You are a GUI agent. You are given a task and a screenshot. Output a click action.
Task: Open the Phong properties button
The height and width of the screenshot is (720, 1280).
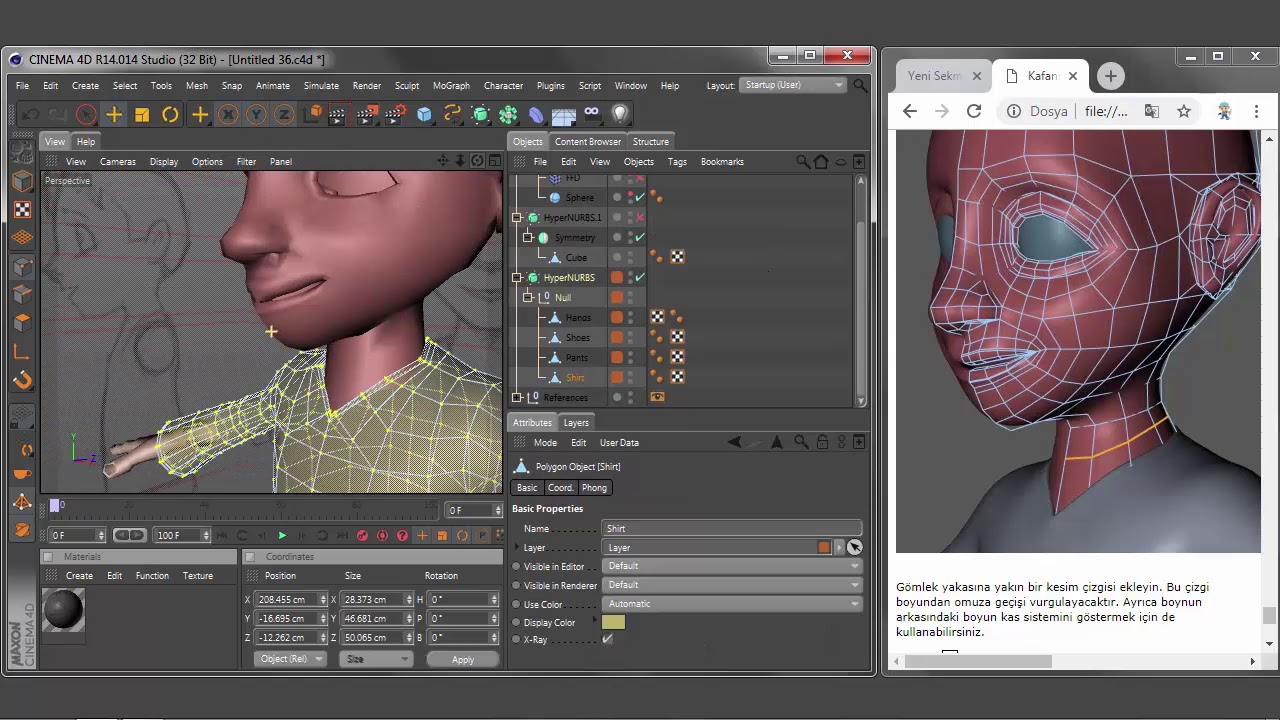(x=594, y=488)
